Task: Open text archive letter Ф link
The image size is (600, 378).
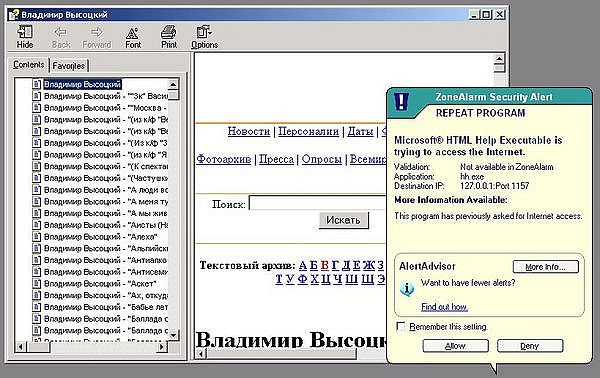Action: tap(302, 279)
